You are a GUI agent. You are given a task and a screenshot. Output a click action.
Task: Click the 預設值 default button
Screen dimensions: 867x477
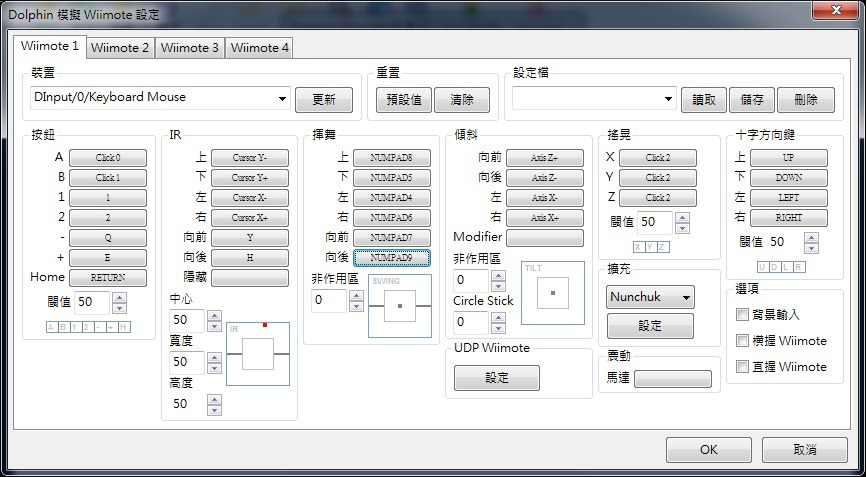point(404,99)
